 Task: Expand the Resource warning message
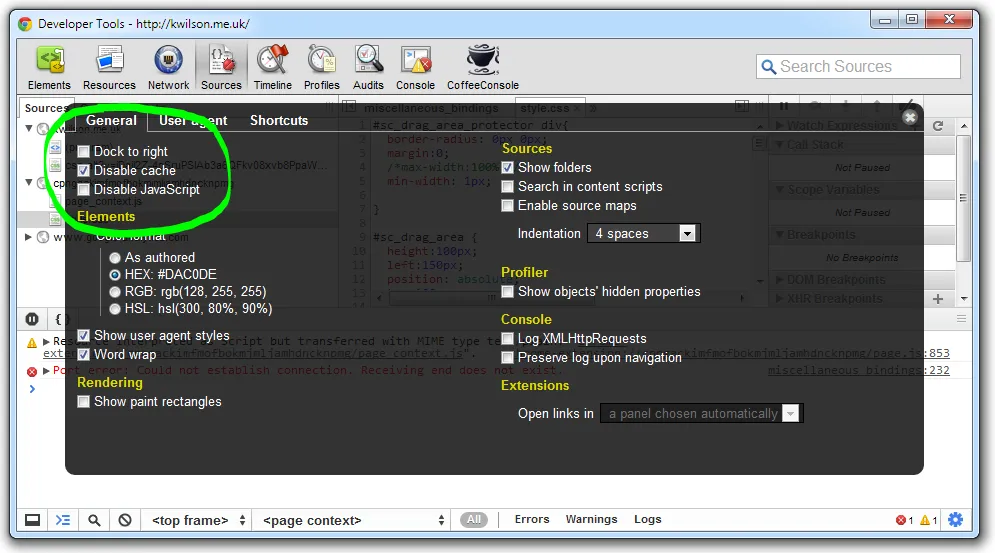tap(46, 342)
